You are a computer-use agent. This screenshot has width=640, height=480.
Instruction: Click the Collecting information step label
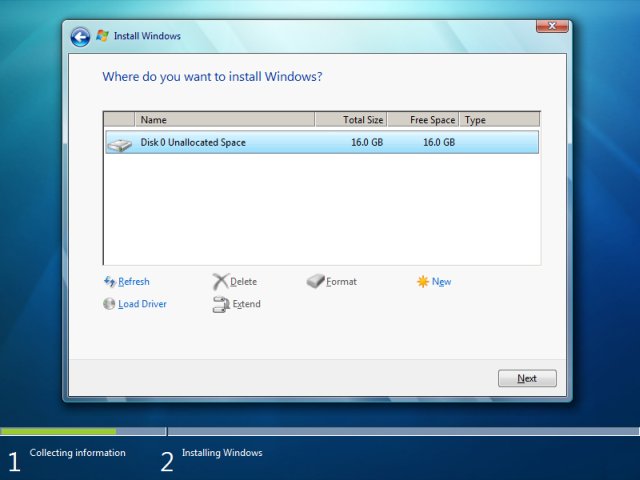point(78,453)
